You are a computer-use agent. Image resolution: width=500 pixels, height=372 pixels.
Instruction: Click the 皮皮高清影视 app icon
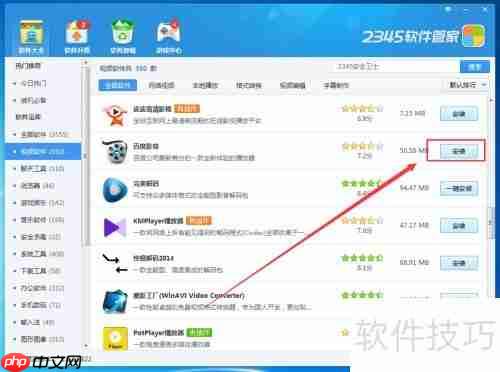pos(115,115)
